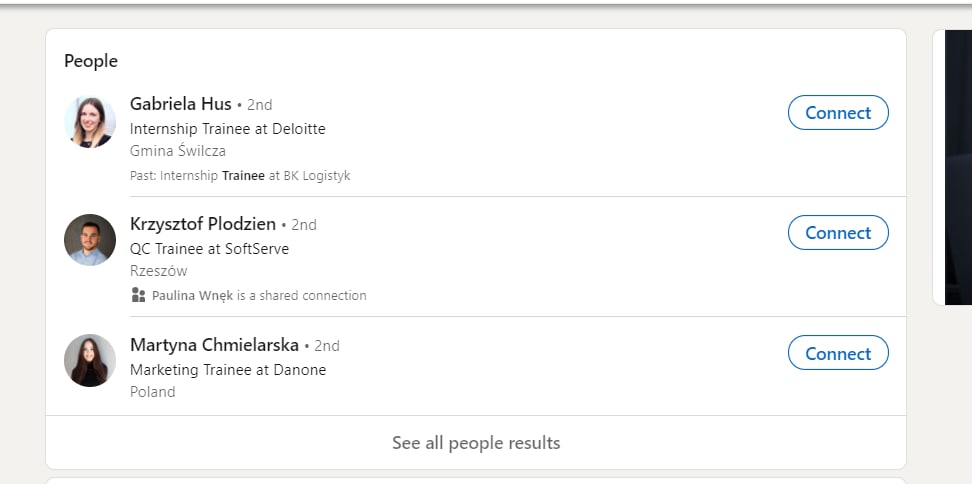The image size is (972, 484).
Task: Open Martyna Chmielarska name link
Action: (x=214, y=345)
